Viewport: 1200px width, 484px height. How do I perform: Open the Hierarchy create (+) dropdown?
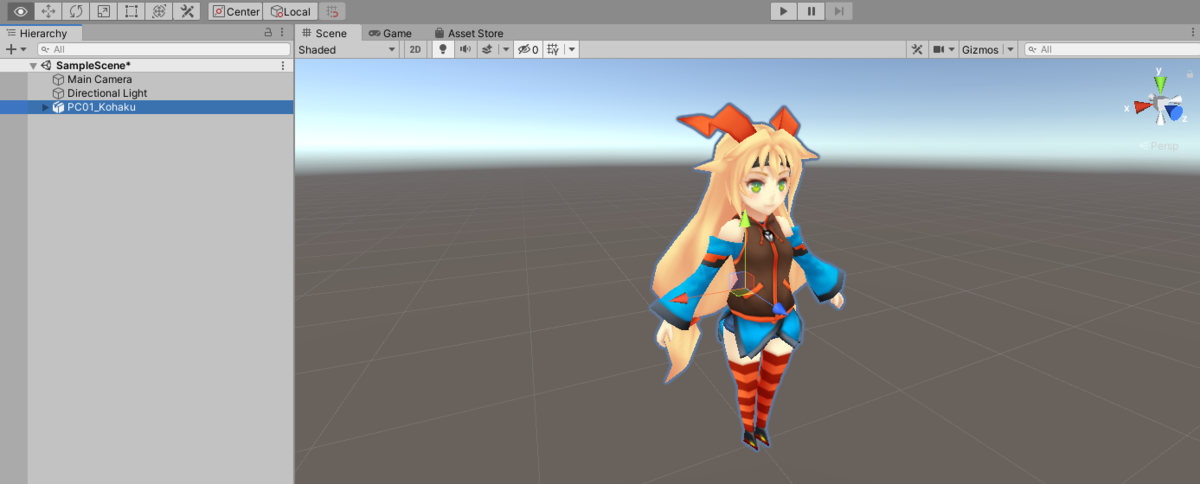coord(15,49)
